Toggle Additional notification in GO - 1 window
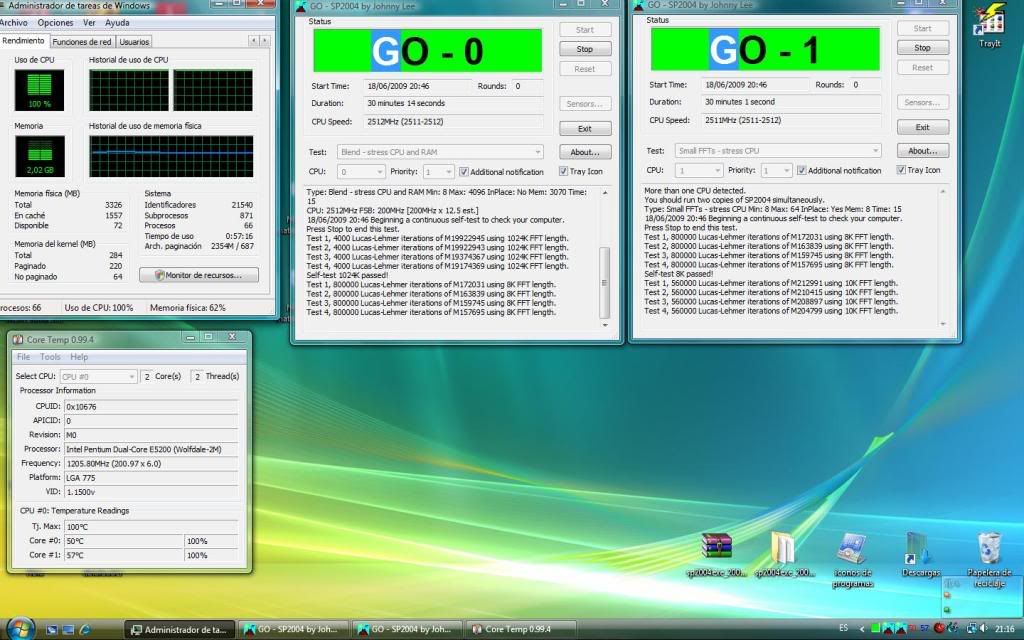1024x640 pixels. click(801, 170)
